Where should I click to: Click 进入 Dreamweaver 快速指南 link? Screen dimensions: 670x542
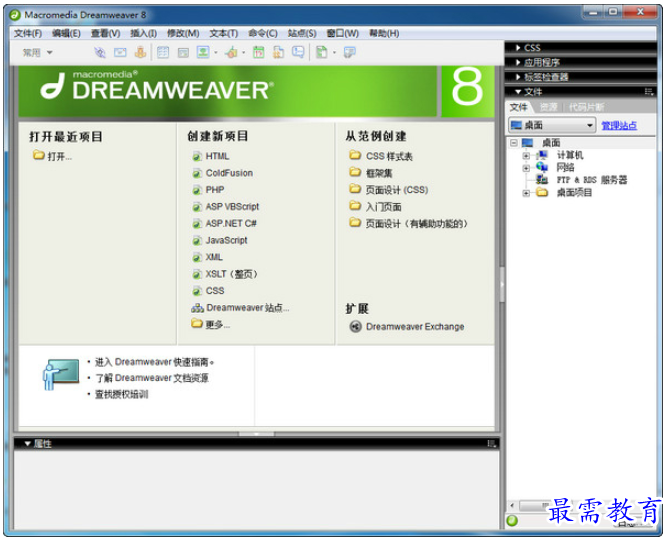point(154,362)
